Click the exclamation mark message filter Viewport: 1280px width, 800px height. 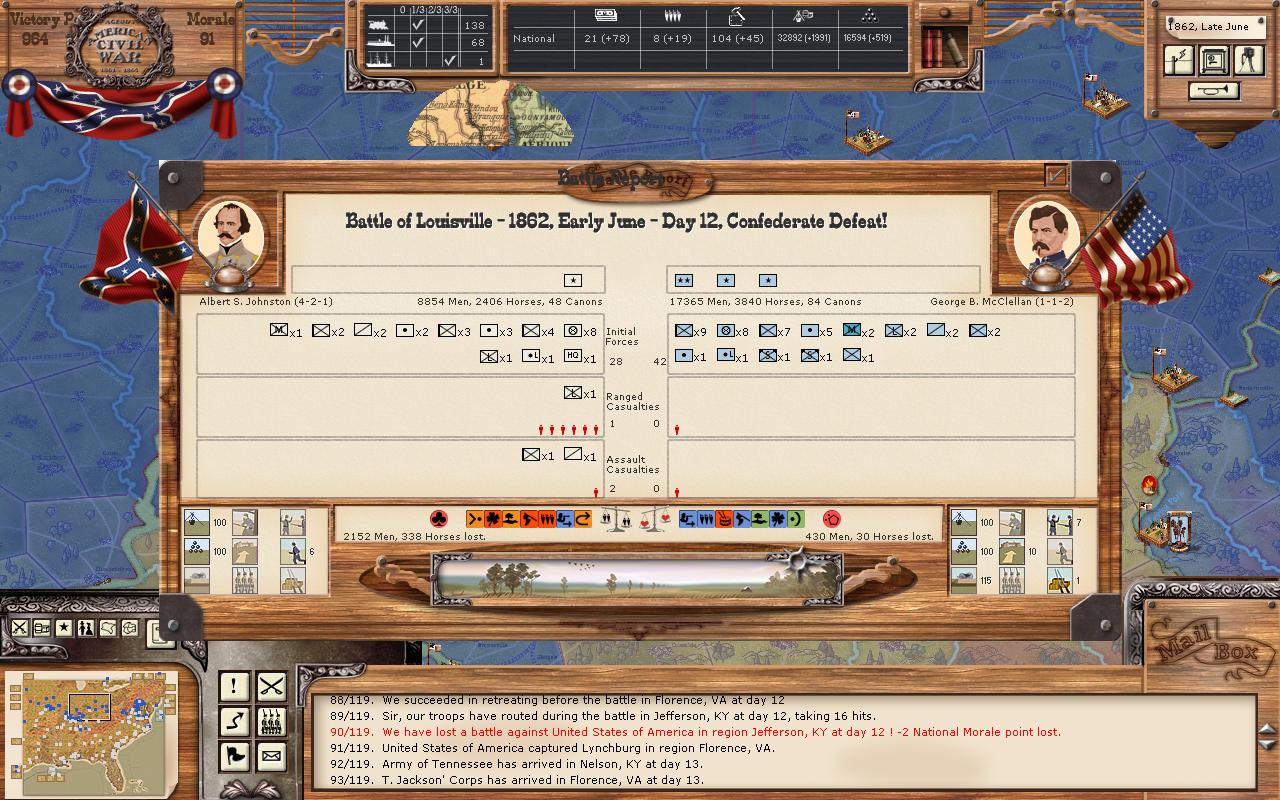[x=234, y=686]
